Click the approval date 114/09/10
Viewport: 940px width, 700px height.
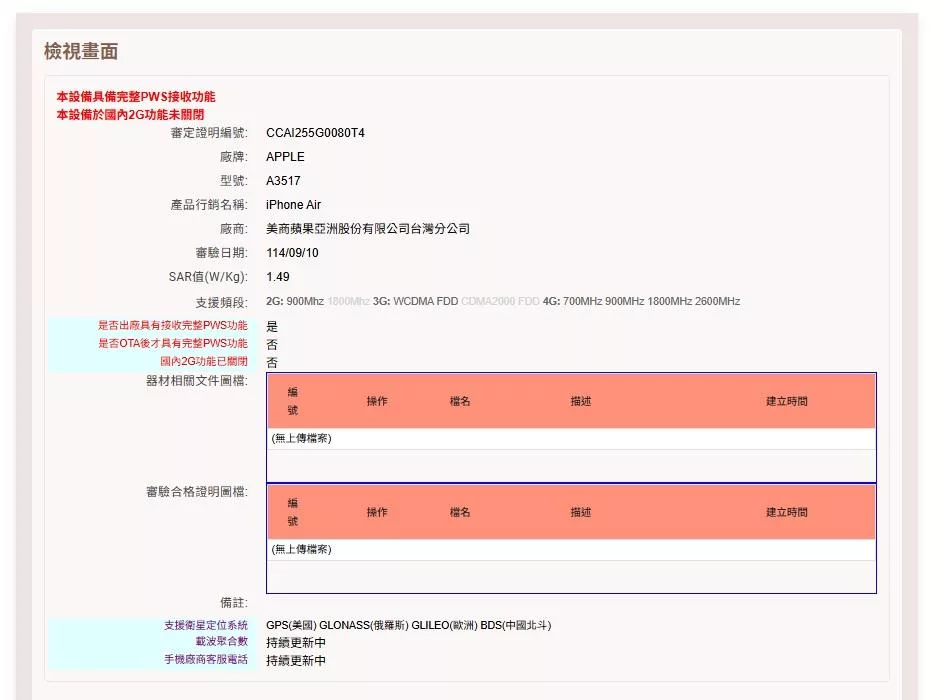(x=292, y=253)
